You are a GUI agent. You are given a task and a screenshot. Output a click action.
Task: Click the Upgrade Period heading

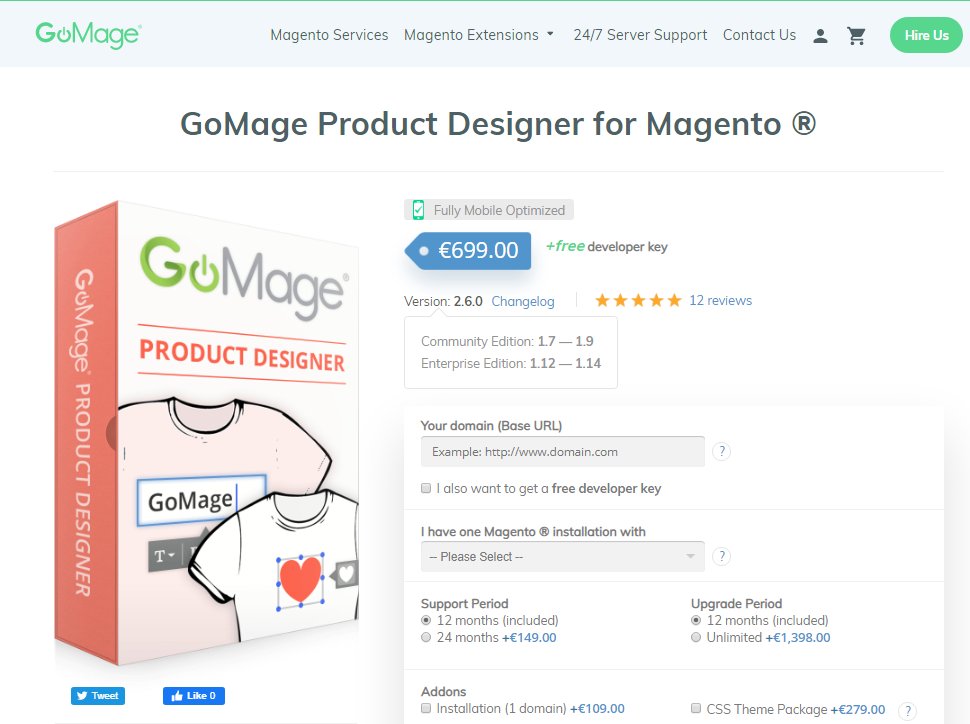[x=736, y=603]
